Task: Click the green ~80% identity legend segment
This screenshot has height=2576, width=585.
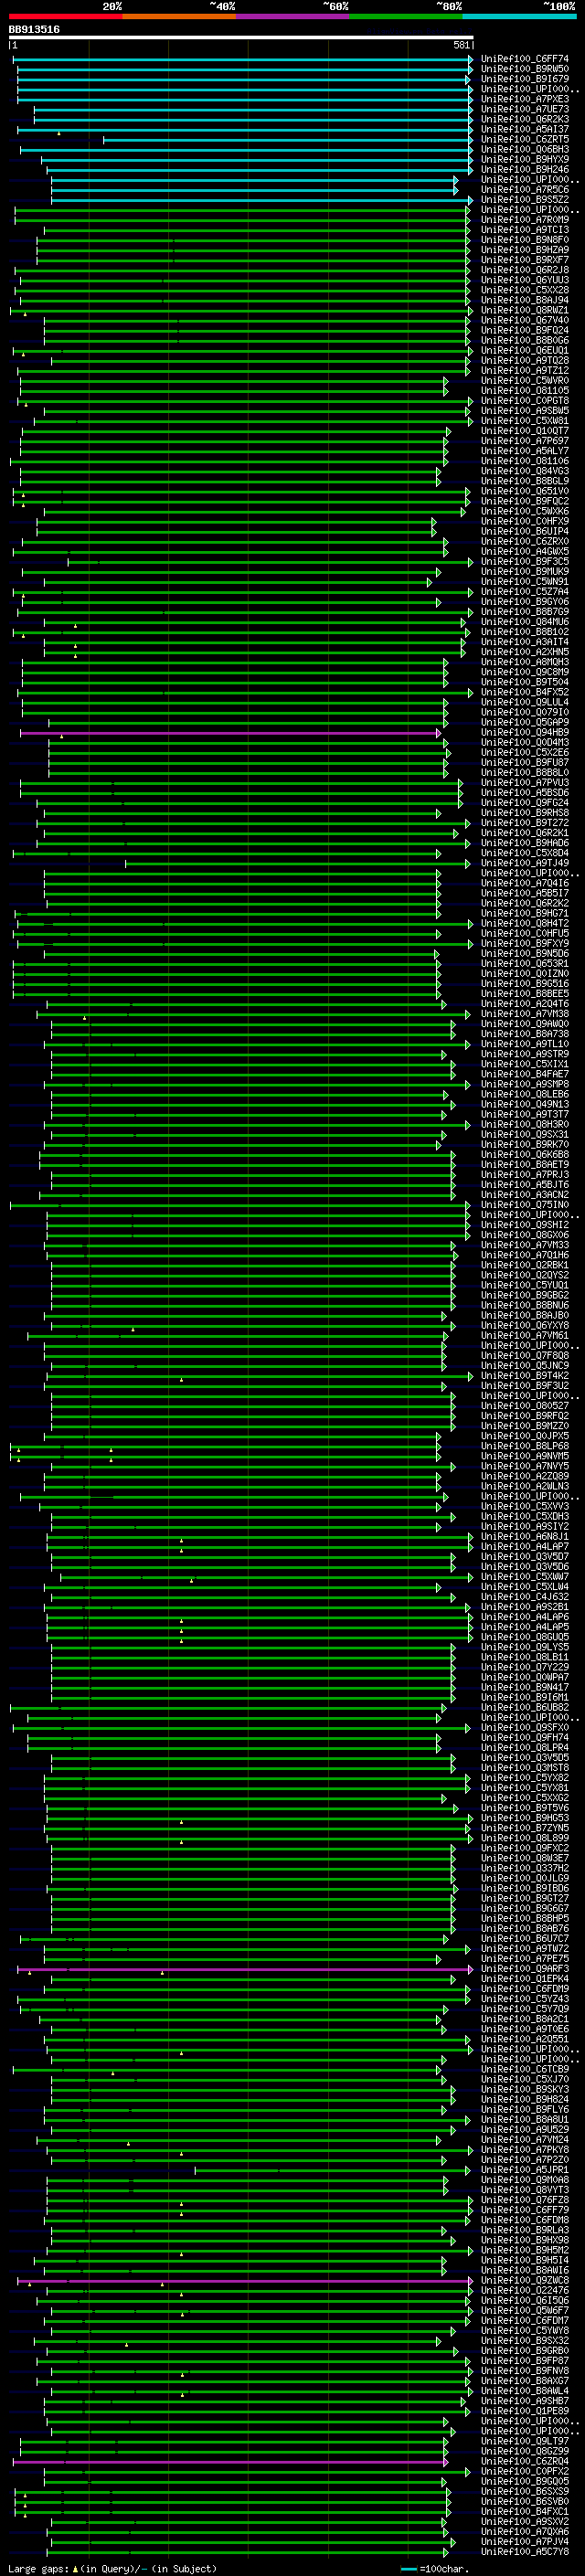Action: [x=406, y=16]
